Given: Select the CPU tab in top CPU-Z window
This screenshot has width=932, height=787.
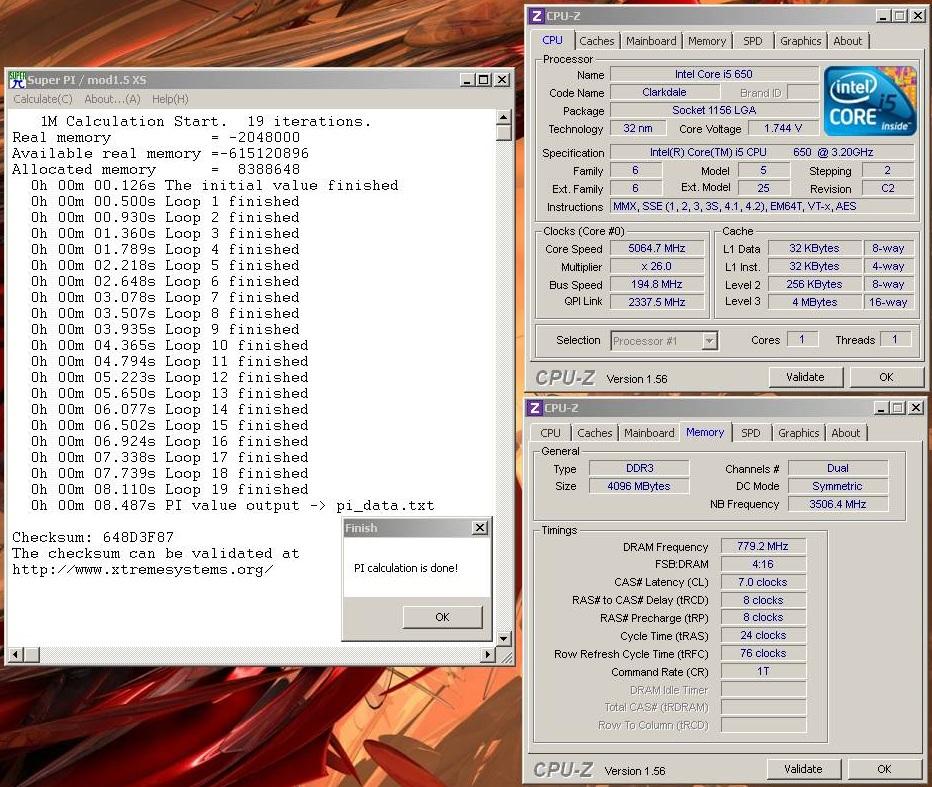Looking at the screenshot, I should (552, 40).
